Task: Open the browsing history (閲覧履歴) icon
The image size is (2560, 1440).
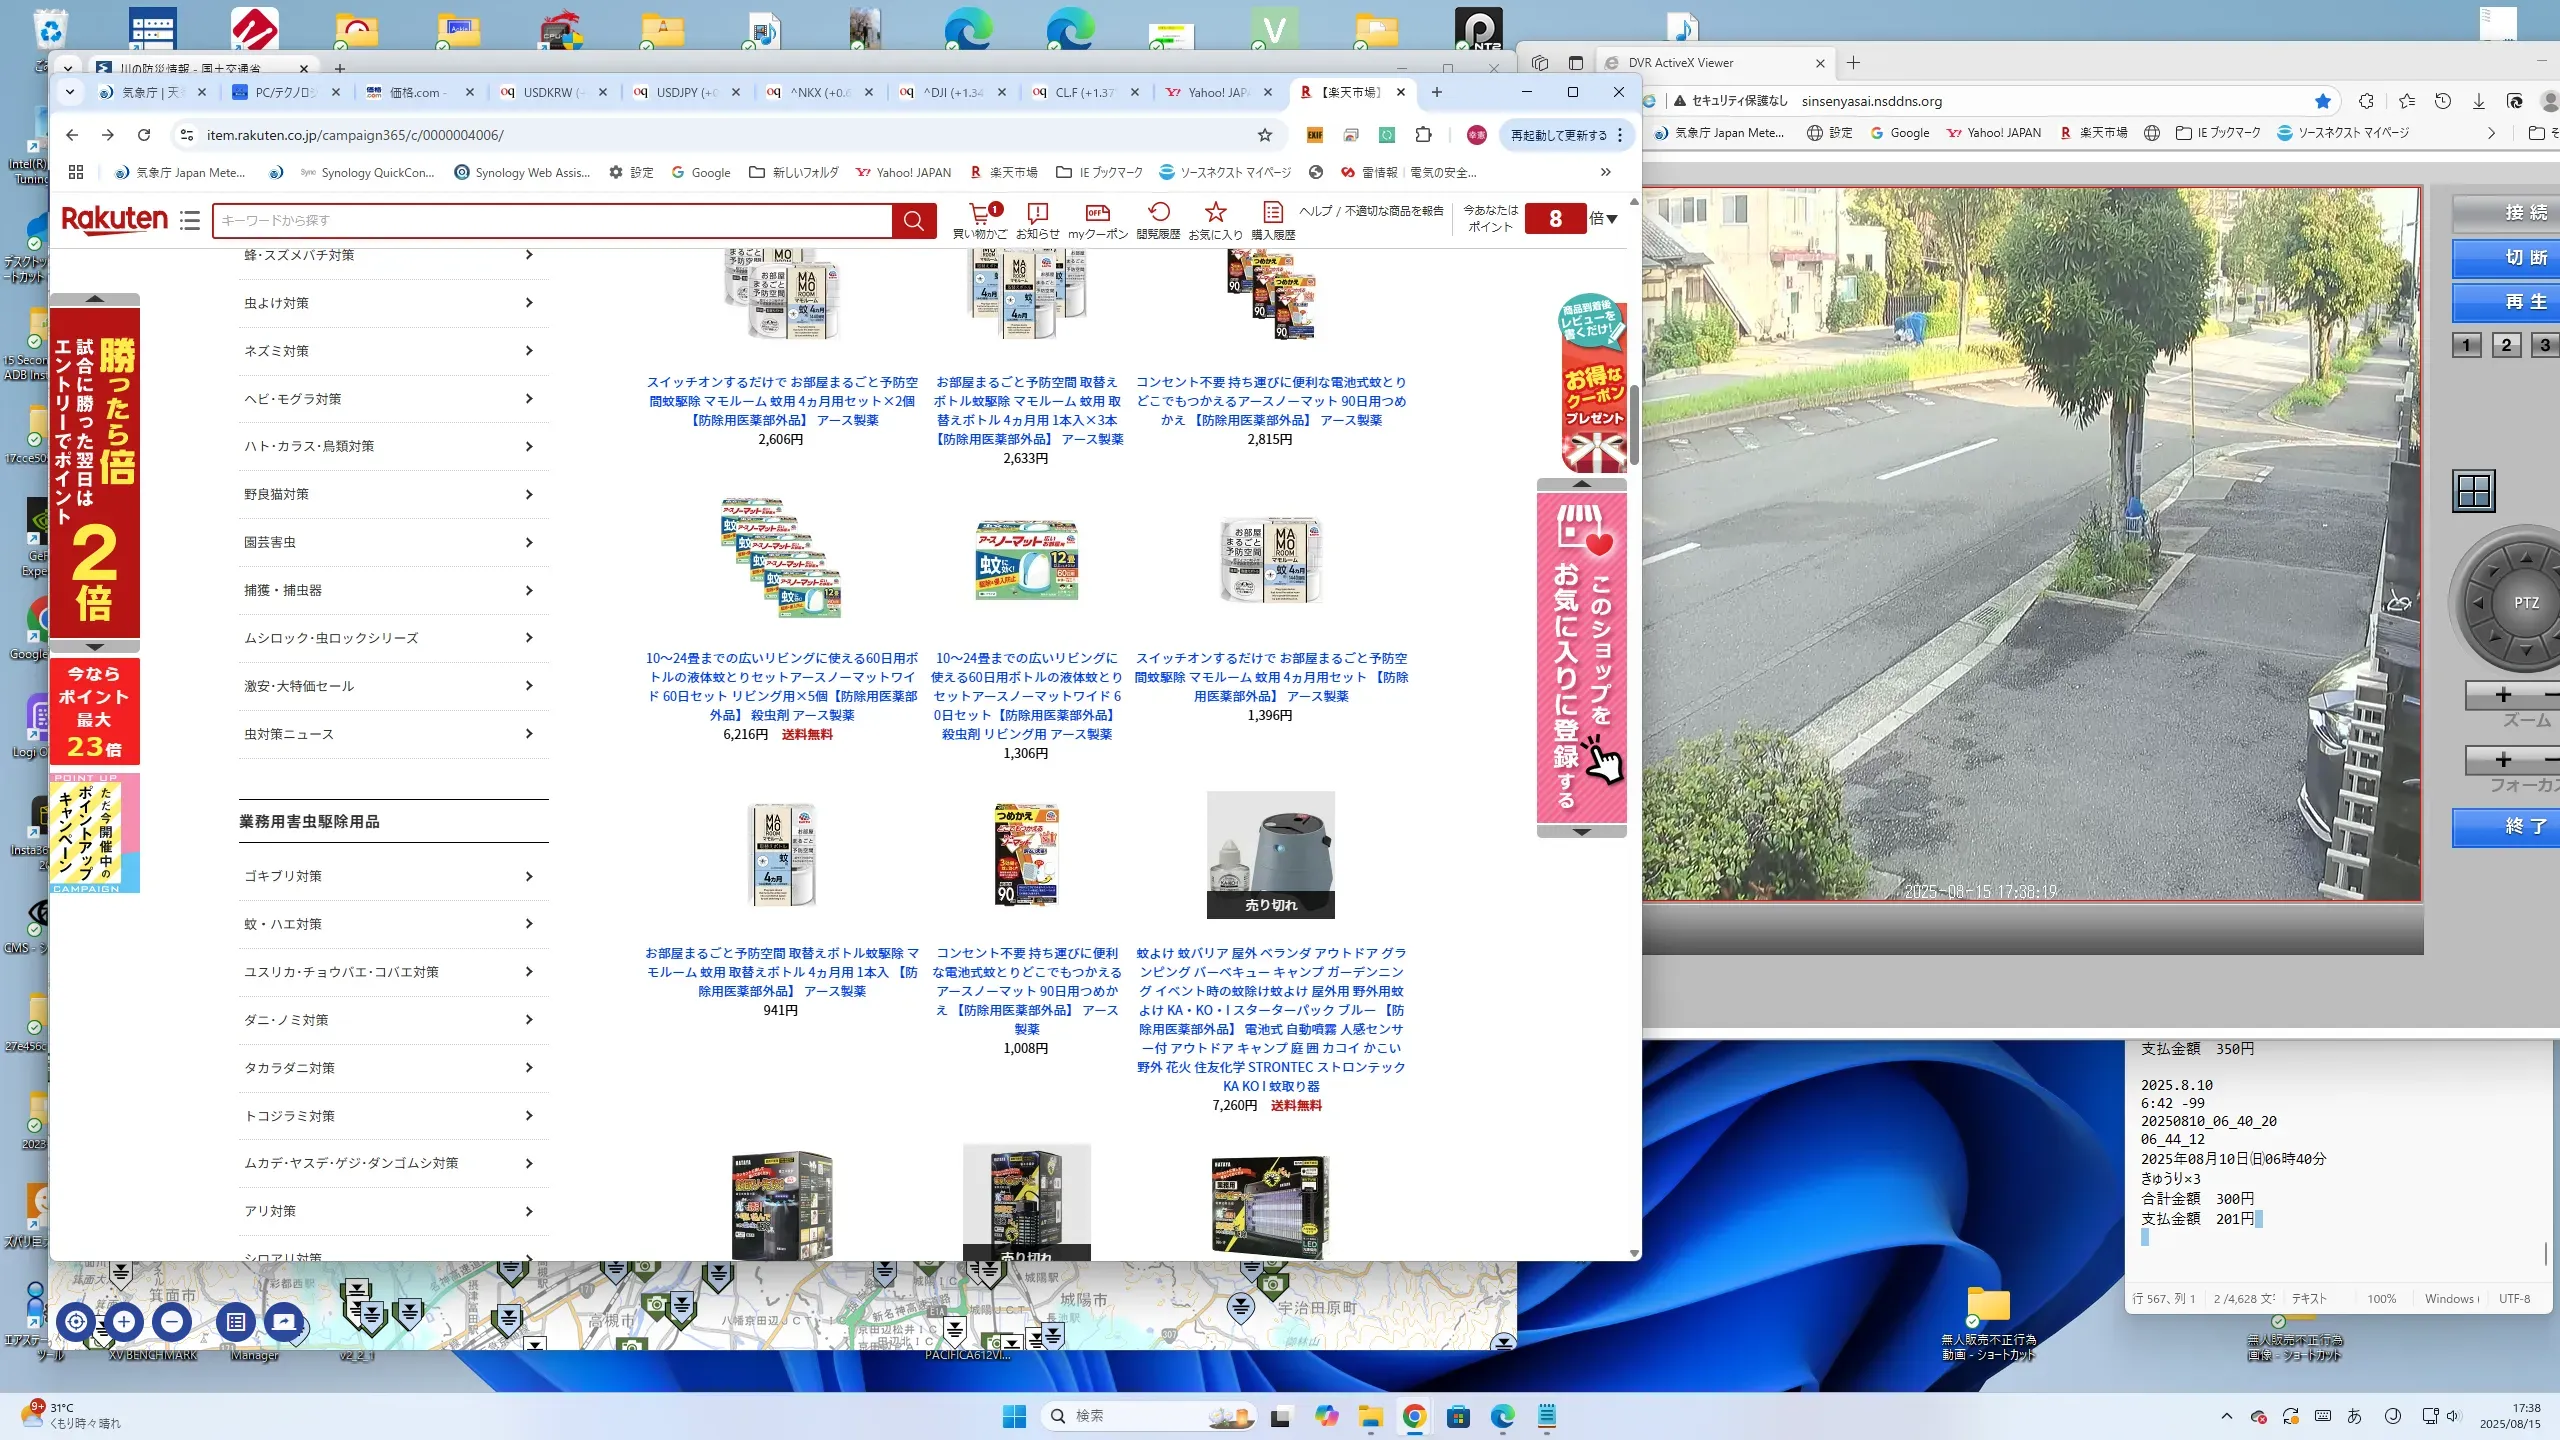Action: (1158, 213)
